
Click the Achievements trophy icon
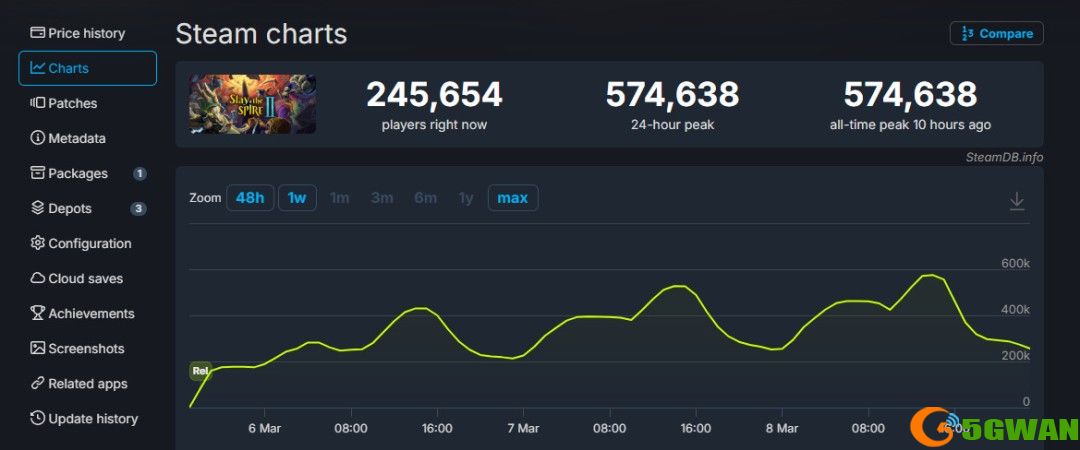[x=38, y=313]
